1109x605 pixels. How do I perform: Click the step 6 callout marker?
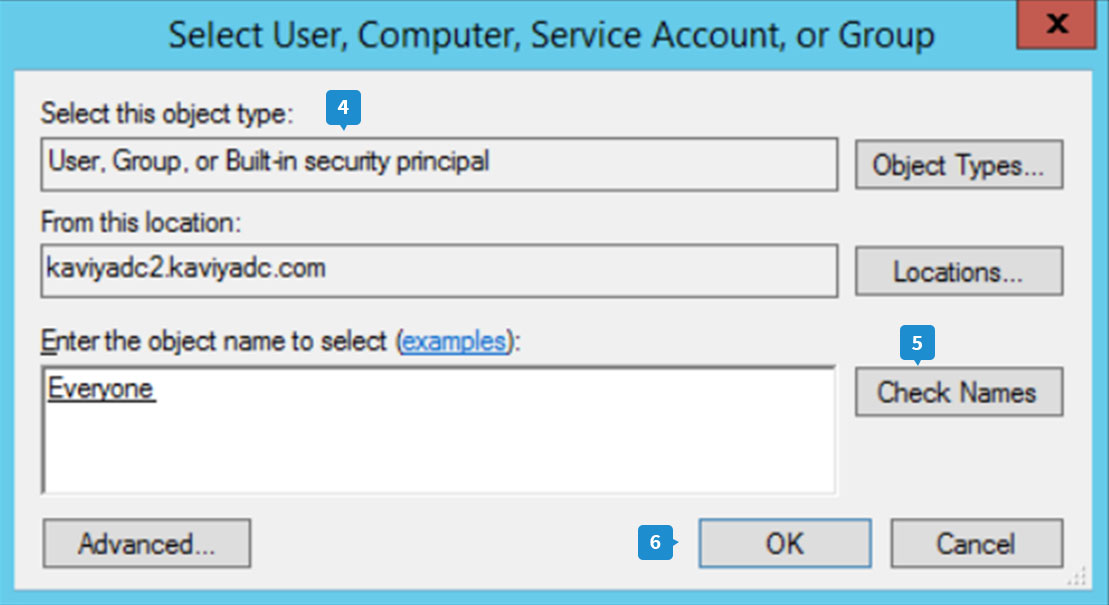655,543
